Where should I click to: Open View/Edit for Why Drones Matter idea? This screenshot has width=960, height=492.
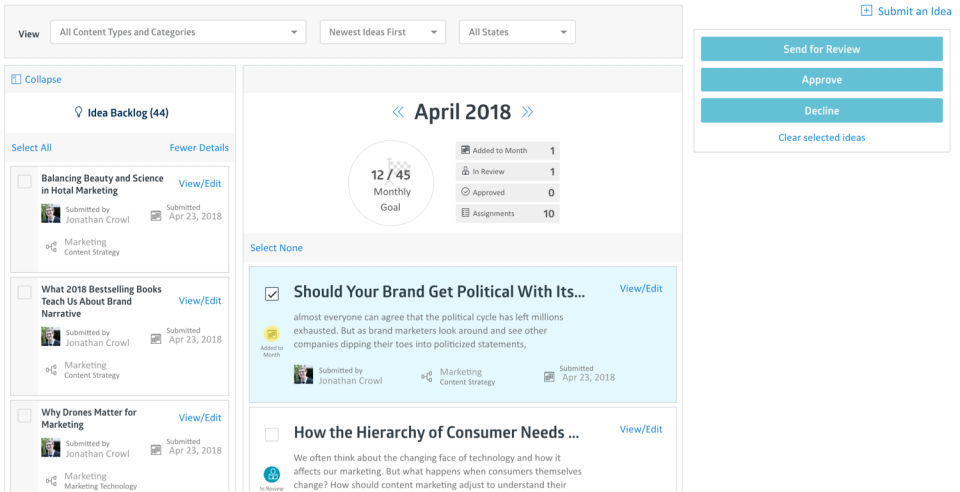coord(200,418)
